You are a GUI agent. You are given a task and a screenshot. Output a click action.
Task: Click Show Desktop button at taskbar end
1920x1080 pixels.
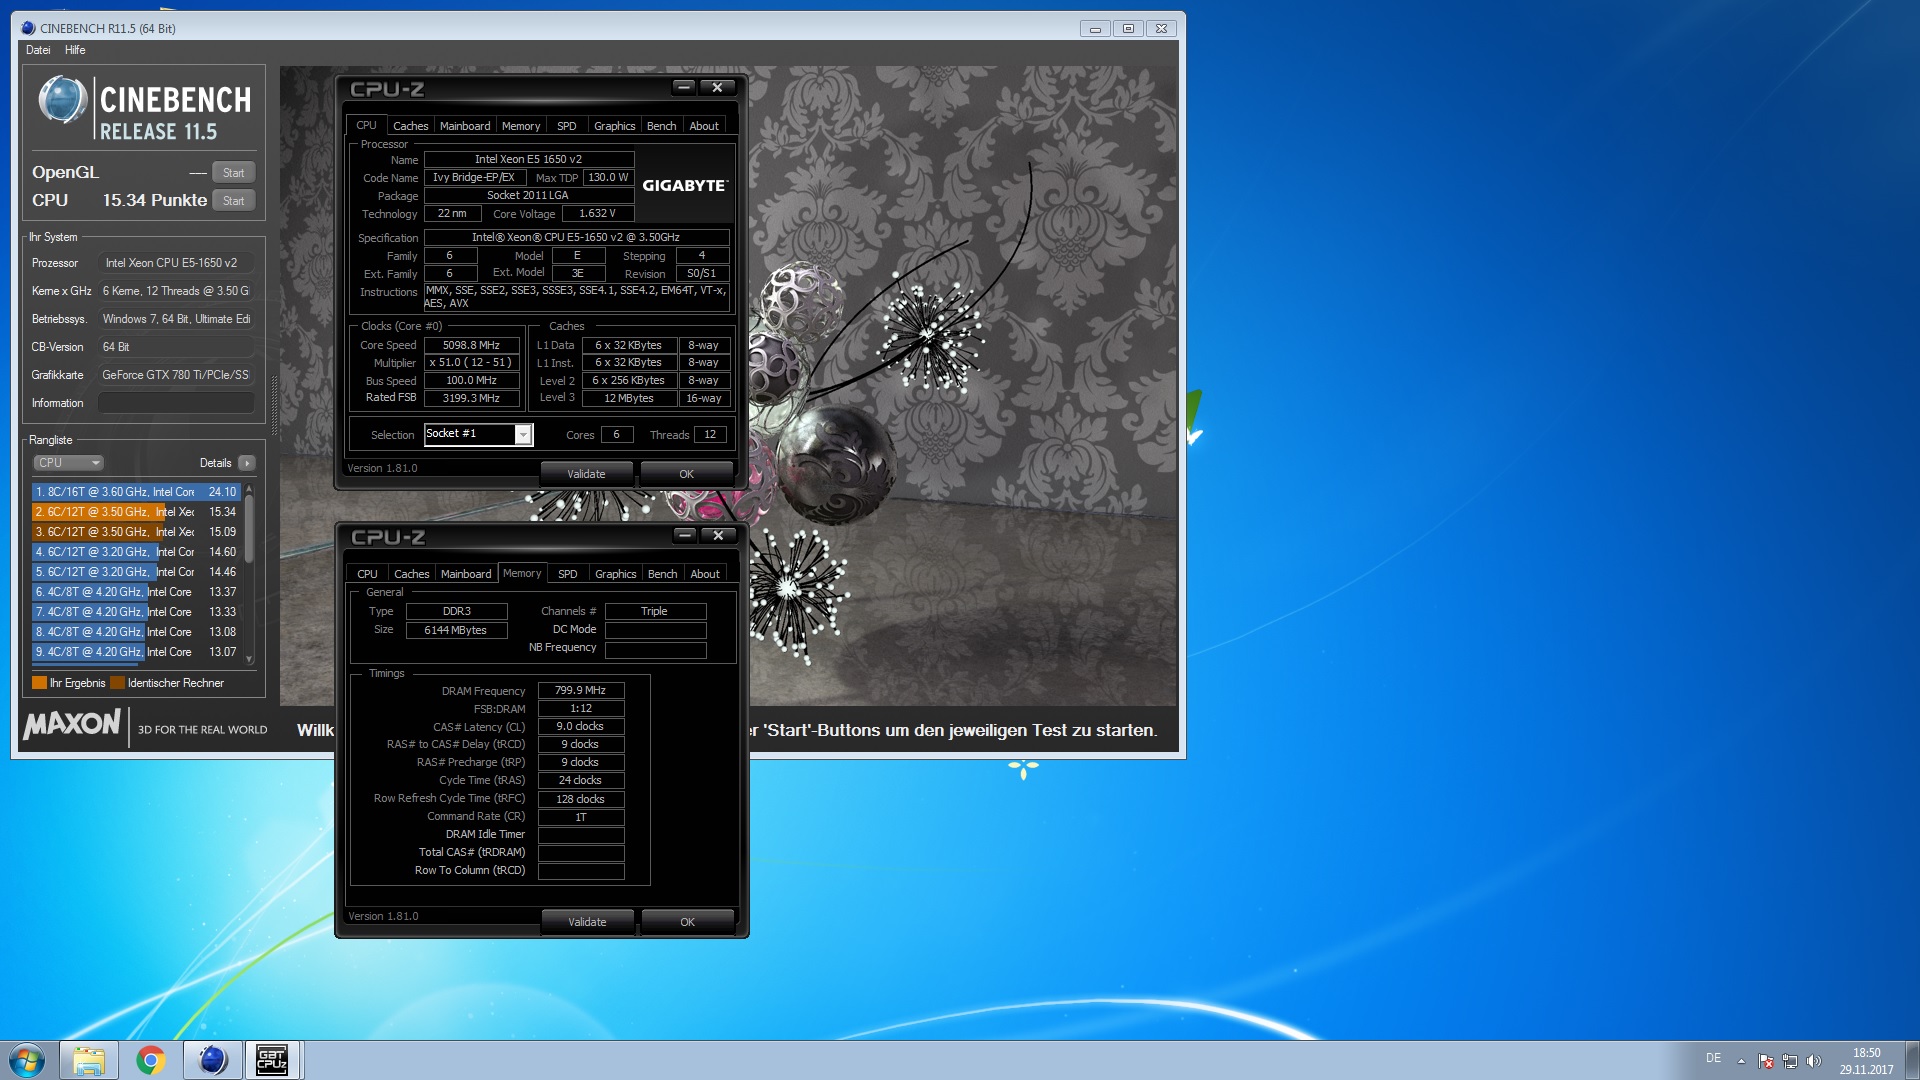click(x=1912, y=1060)
